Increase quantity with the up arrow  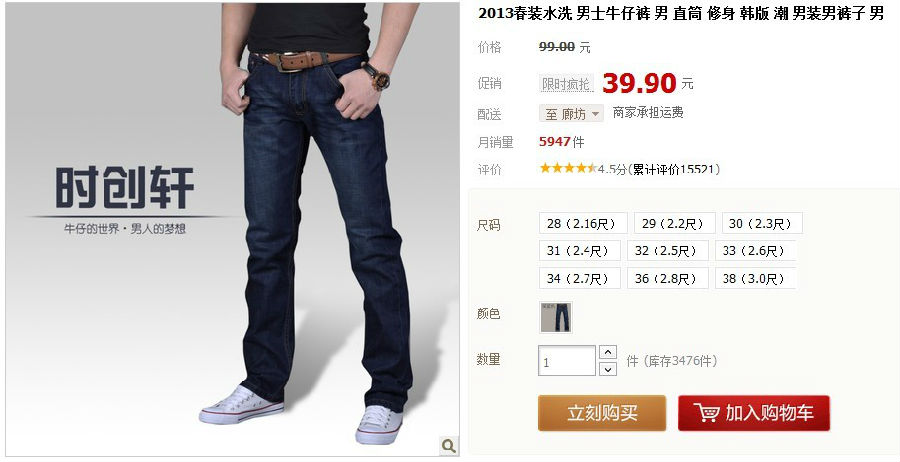(x=607, y=352)
